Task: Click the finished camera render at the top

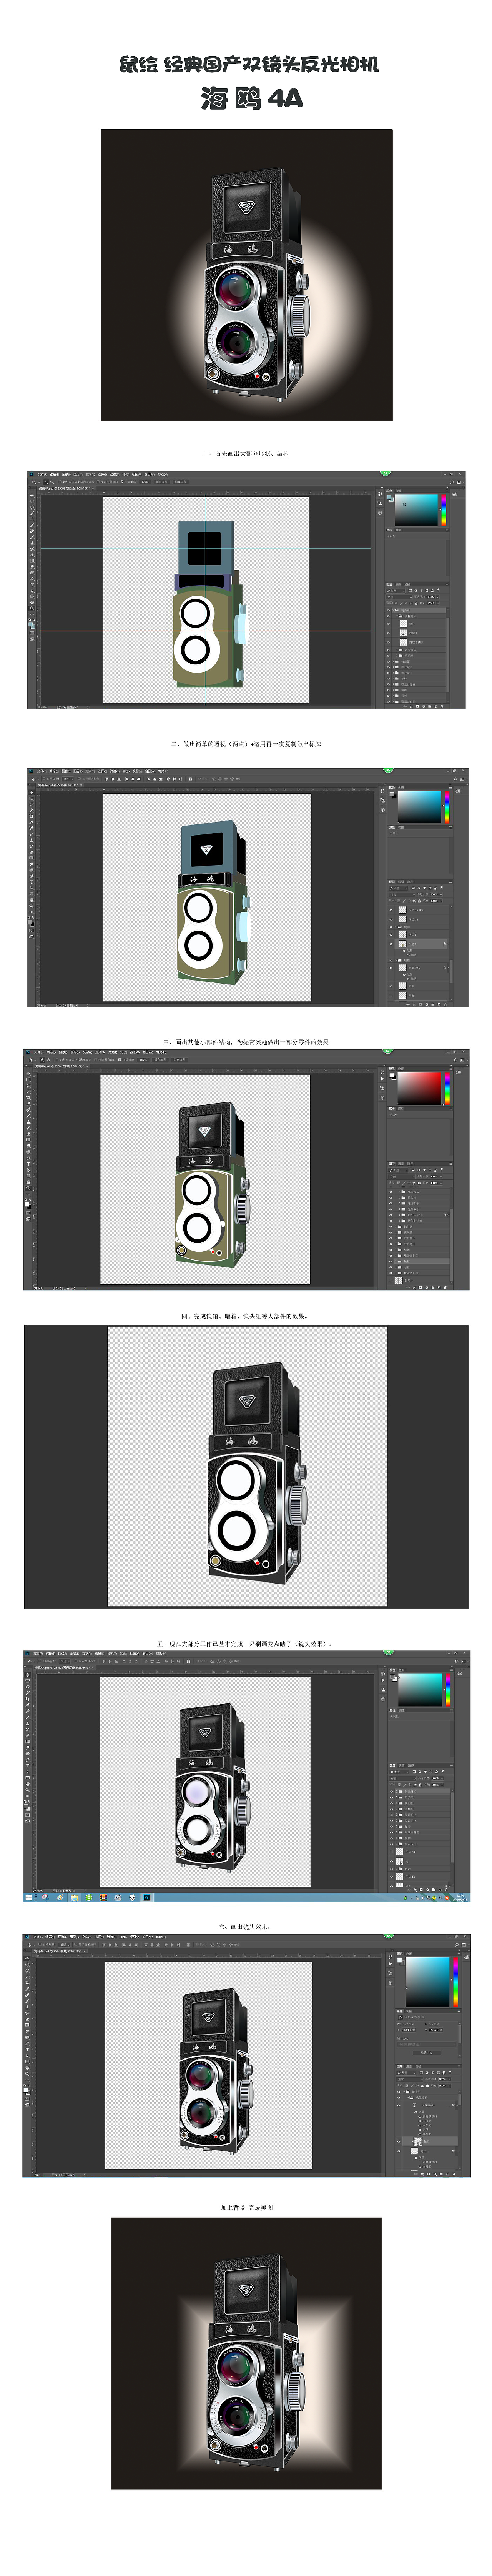Action: click(246, 275)
